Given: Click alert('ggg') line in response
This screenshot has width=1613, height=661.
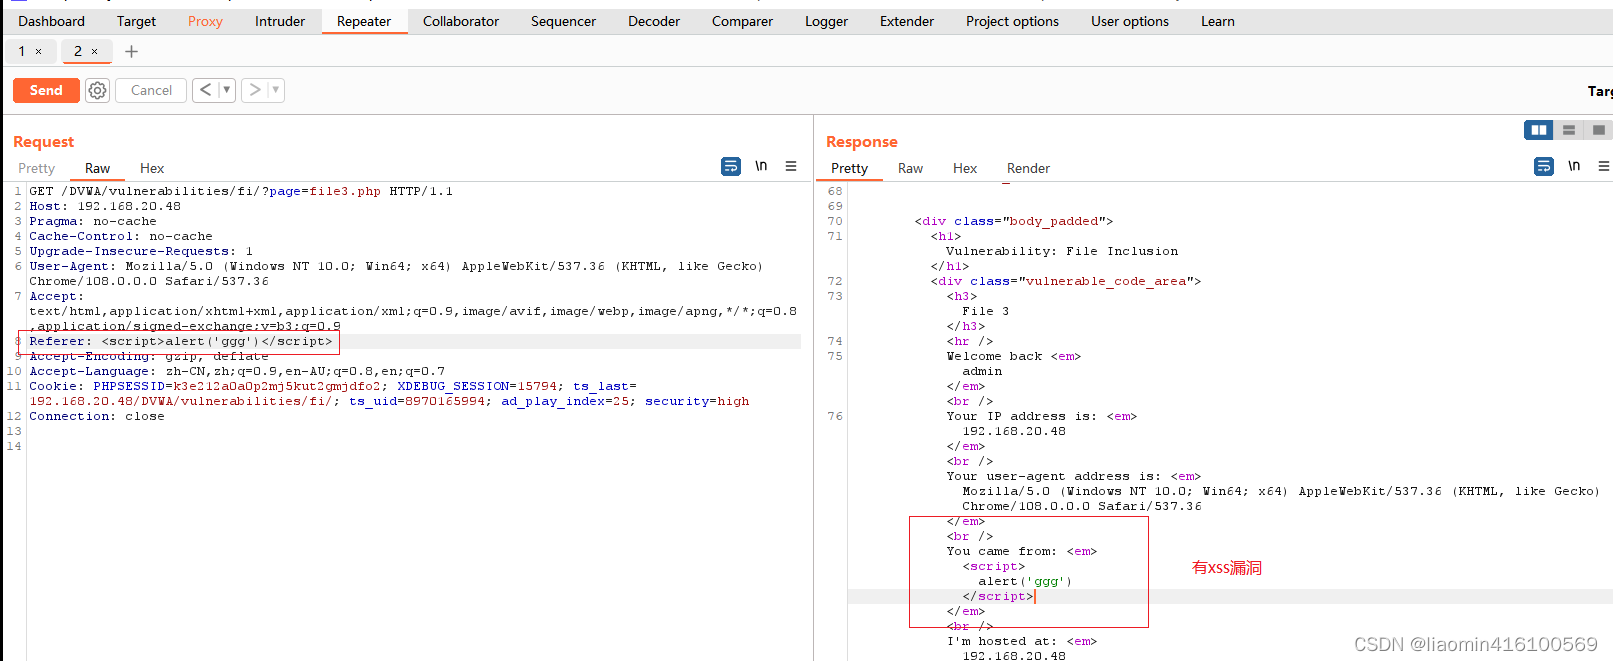Looking at the screenshot, I should (1025, 581).
